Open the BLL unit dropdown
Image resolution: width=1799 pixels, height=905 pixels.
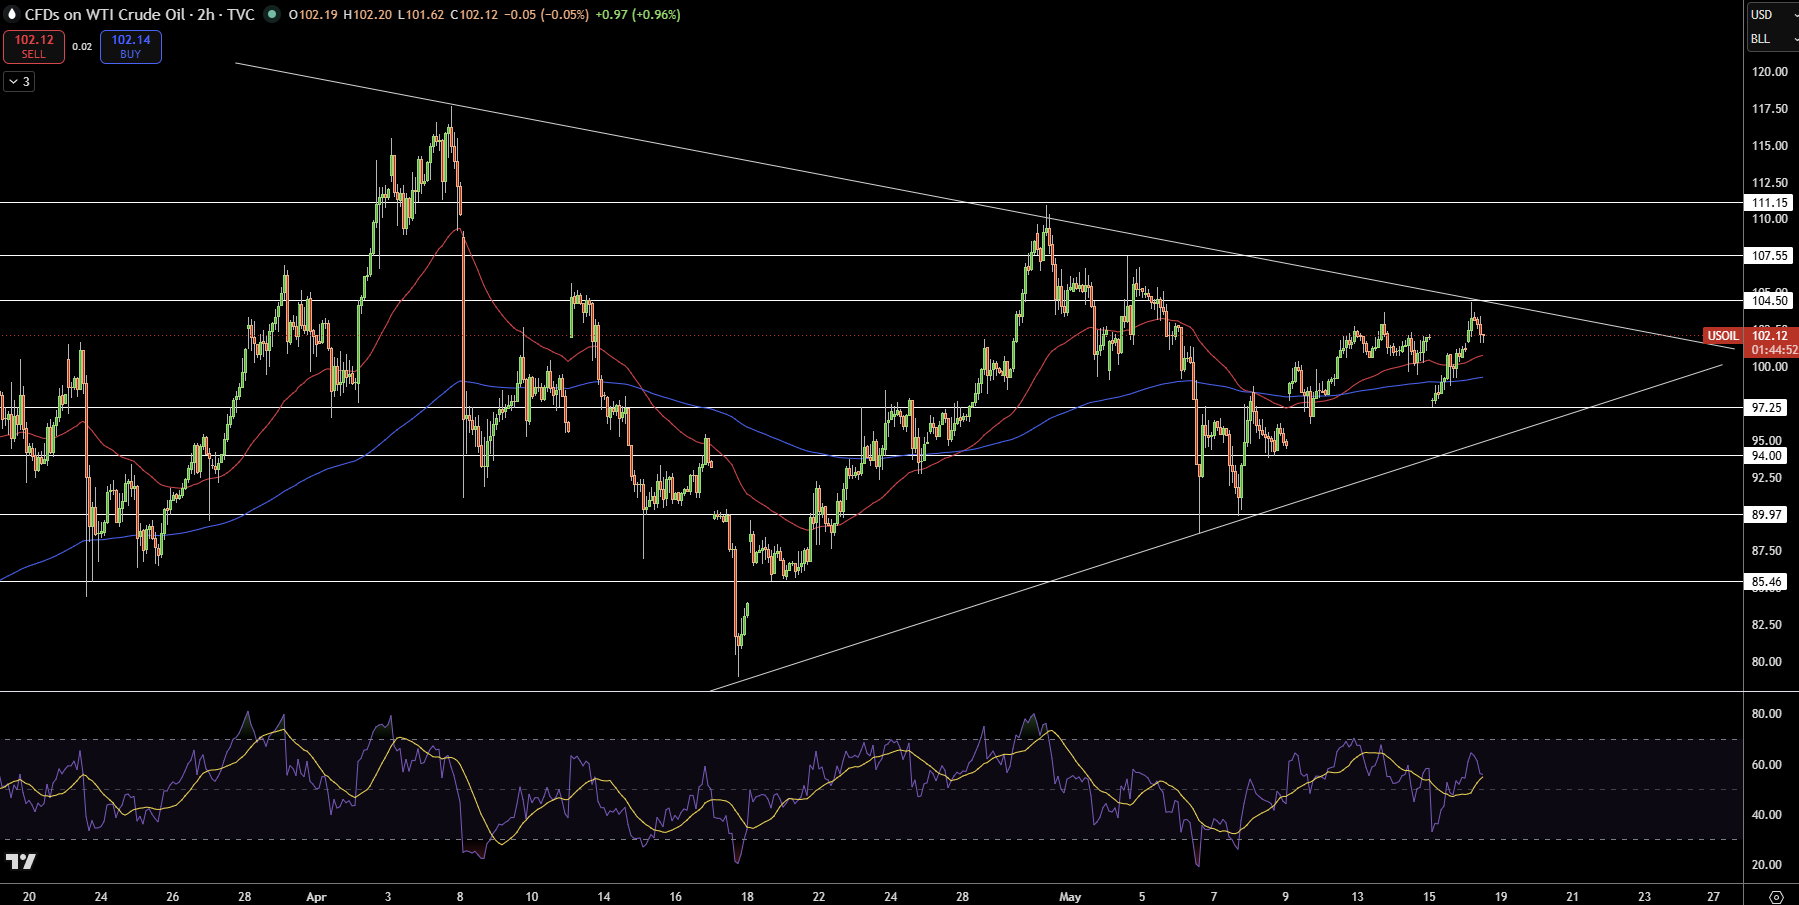pos(1772,38)
